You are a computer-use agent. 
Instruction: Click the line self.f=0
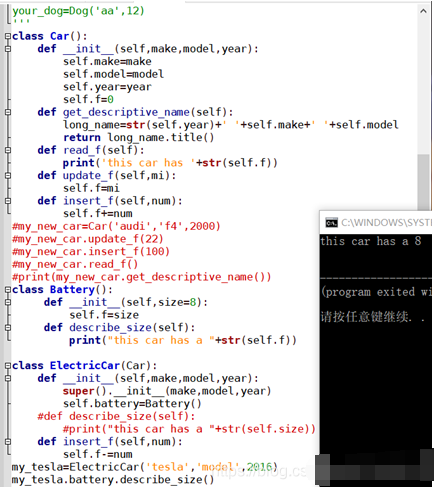pyautogui.click(x=88, y=99)
